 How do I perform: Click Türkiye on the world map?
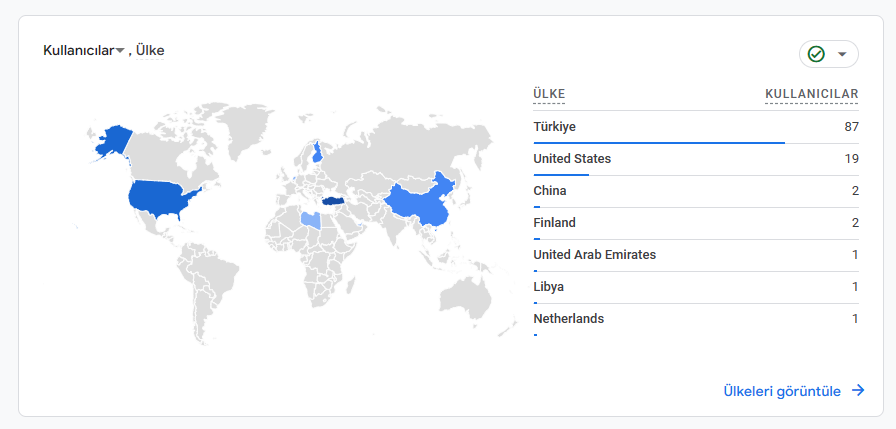331,201
